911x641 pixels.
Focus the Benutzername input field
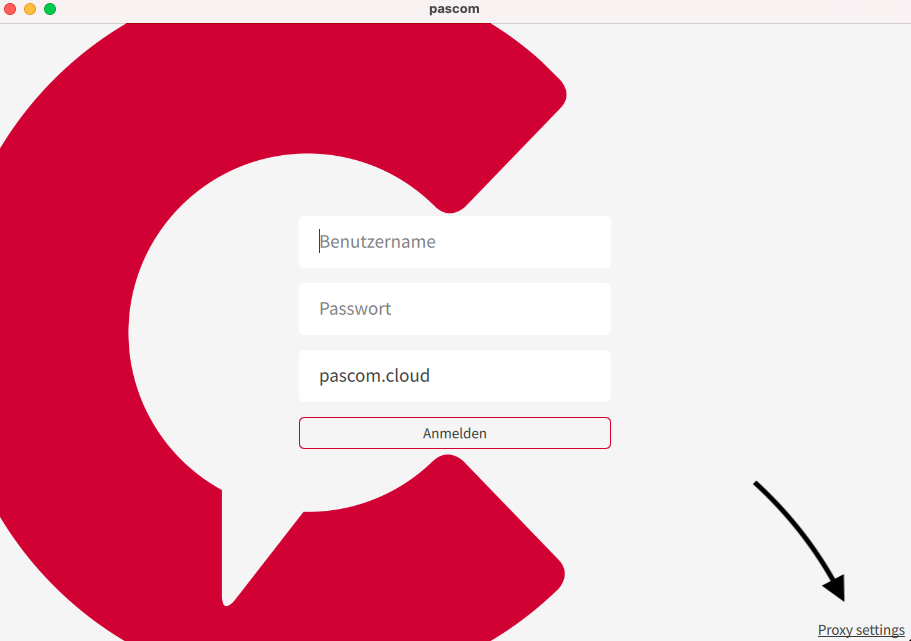[x=454, y=242]
